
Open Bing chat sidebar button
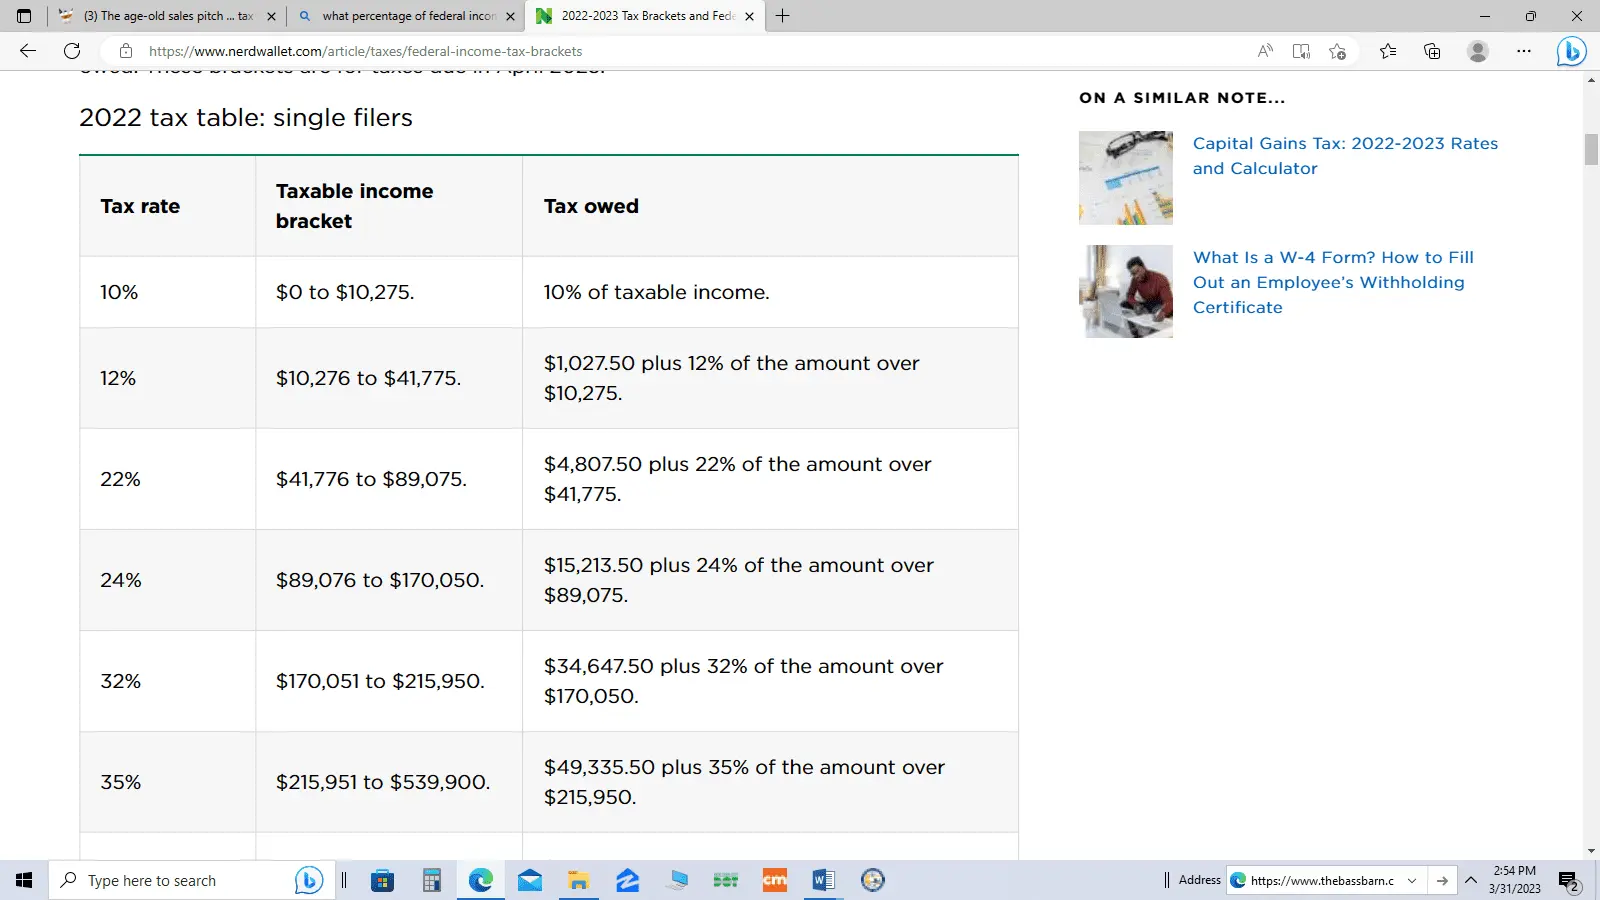[x=1571, y=51]
